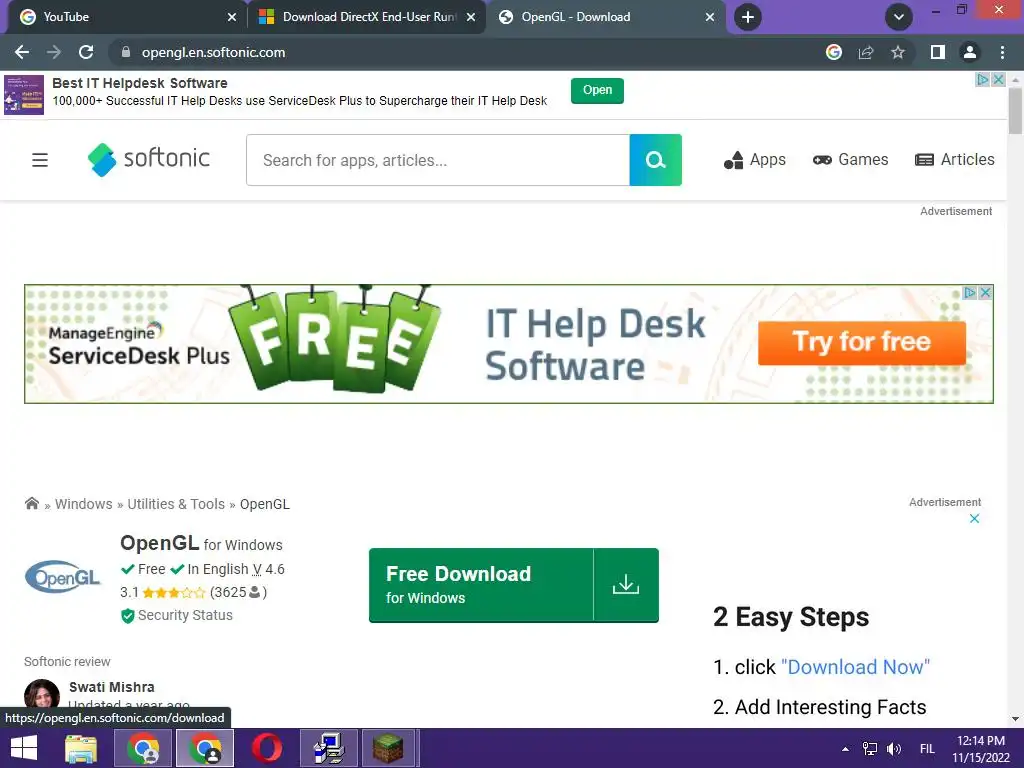
Task: Reload the current page
Action: coord(86,52)
